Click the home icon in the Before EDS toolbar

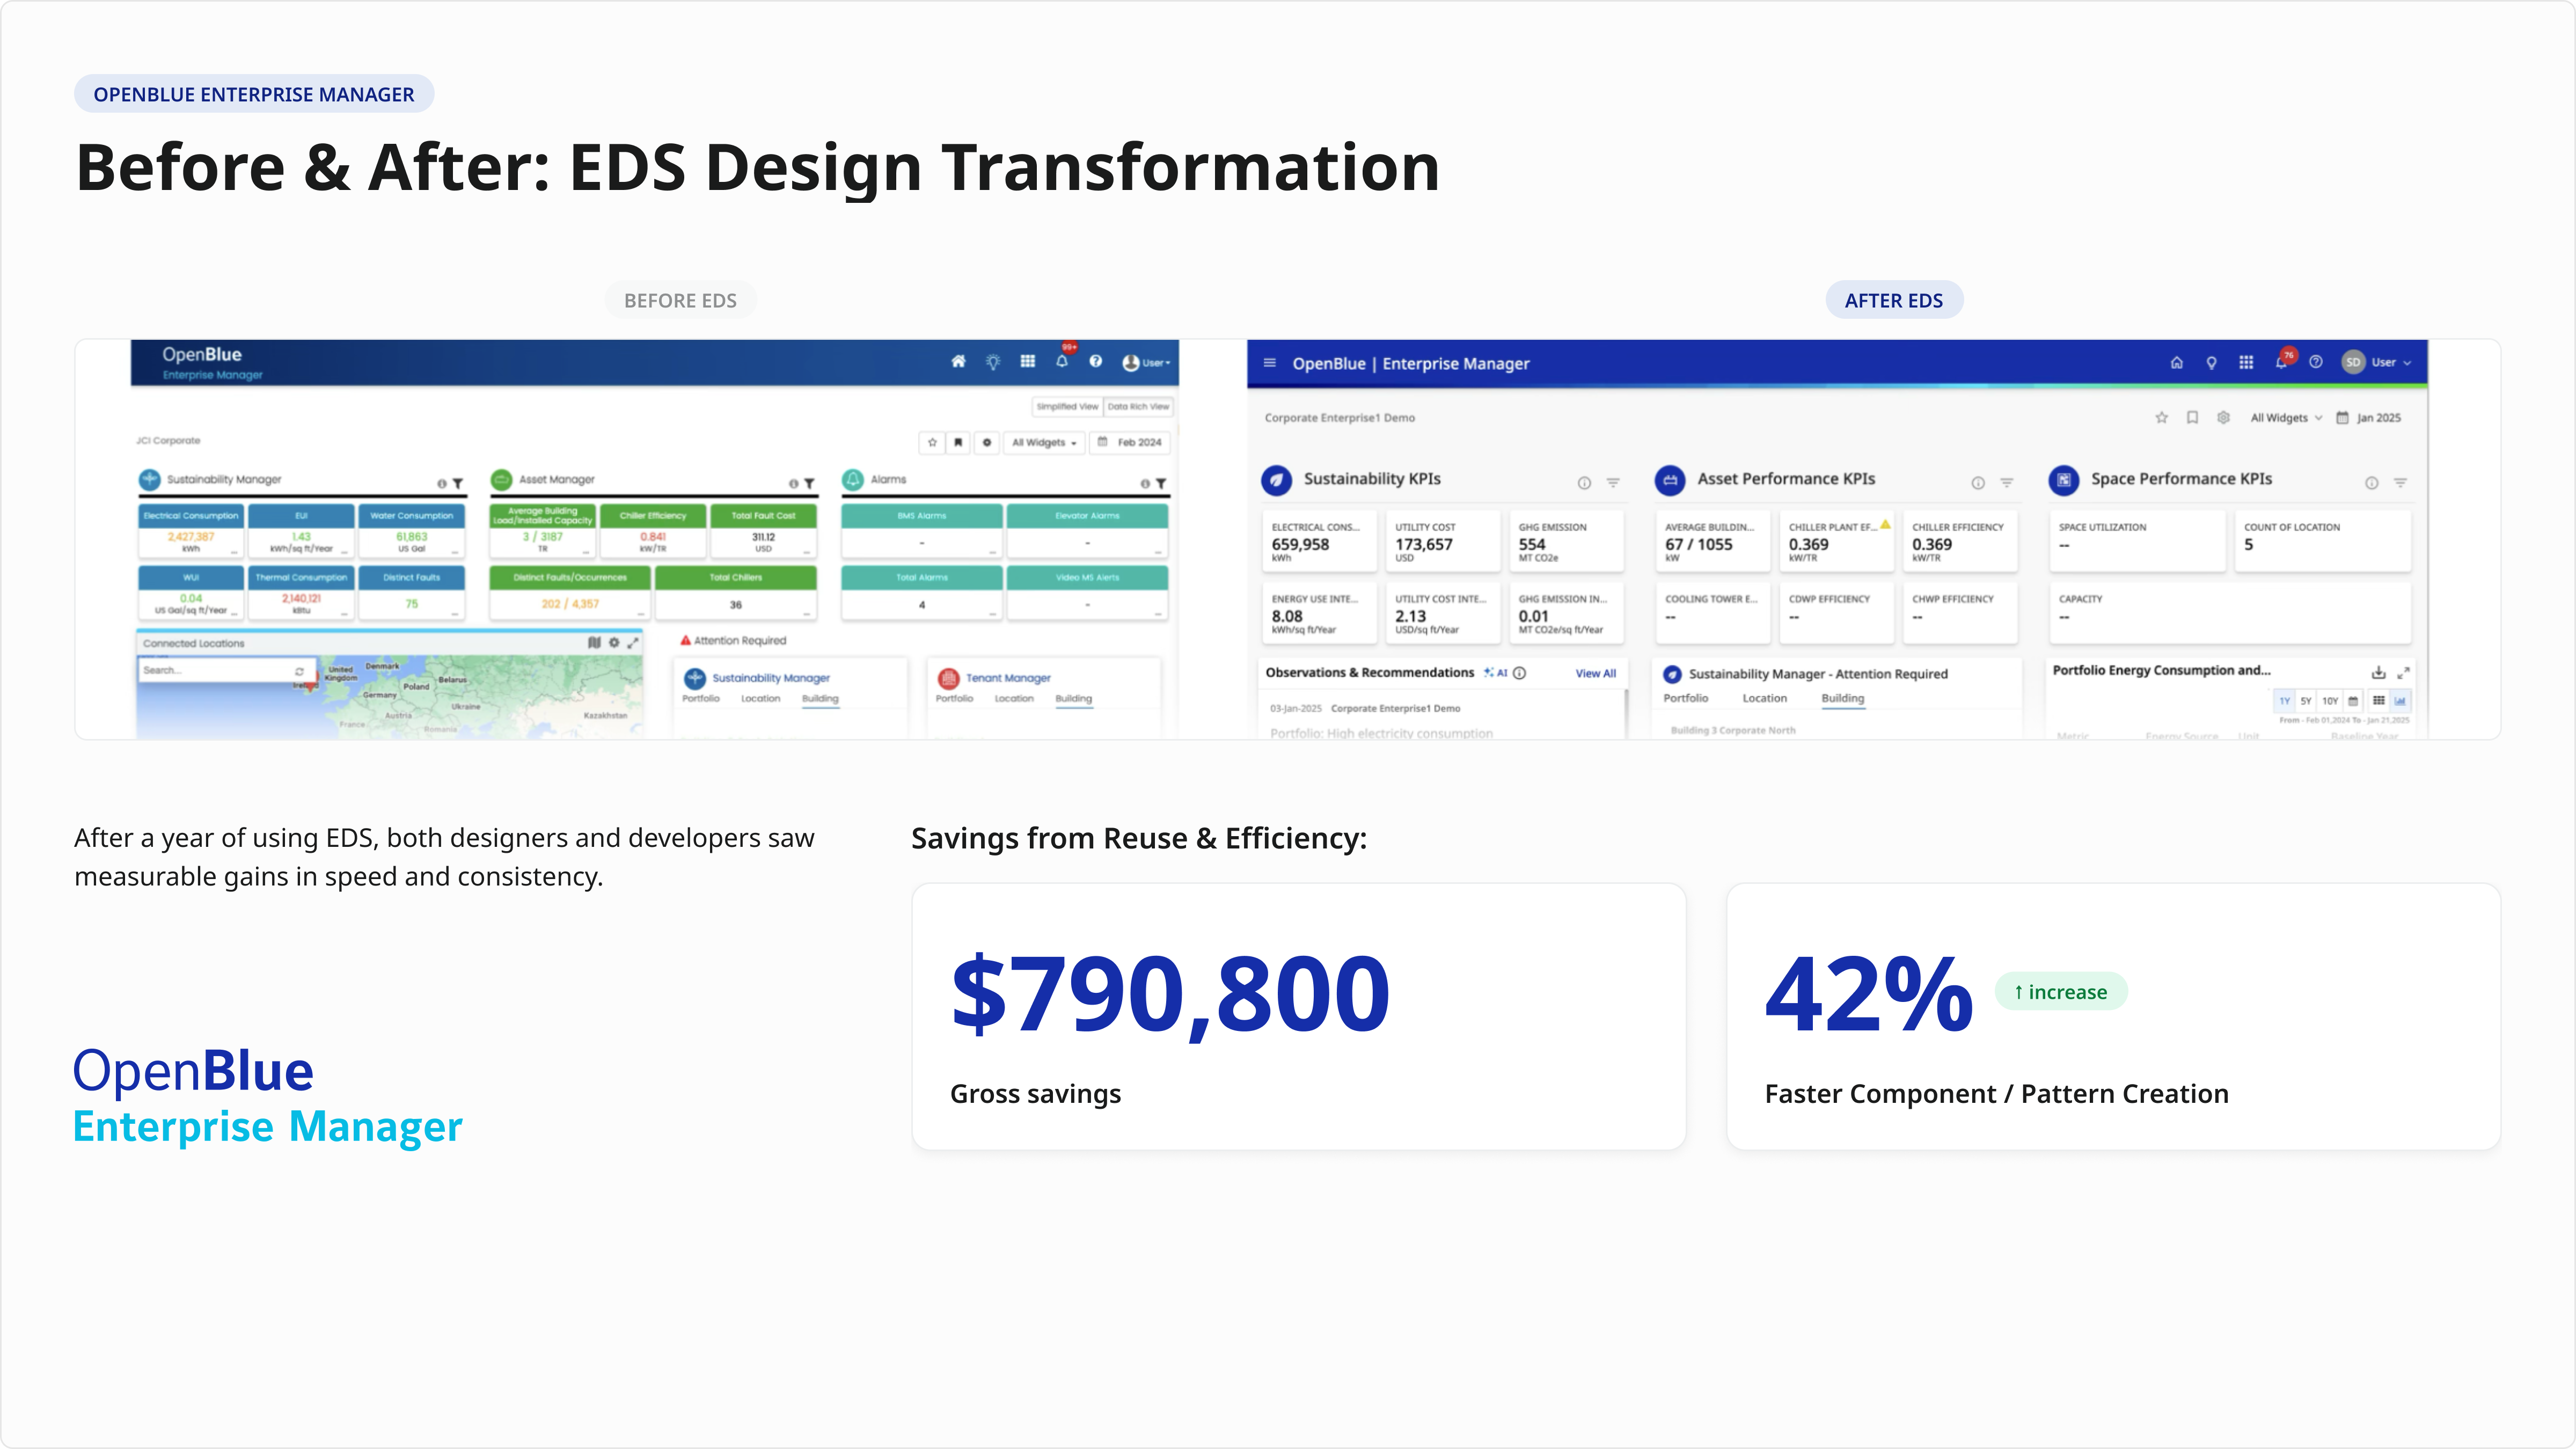[959, 362]
